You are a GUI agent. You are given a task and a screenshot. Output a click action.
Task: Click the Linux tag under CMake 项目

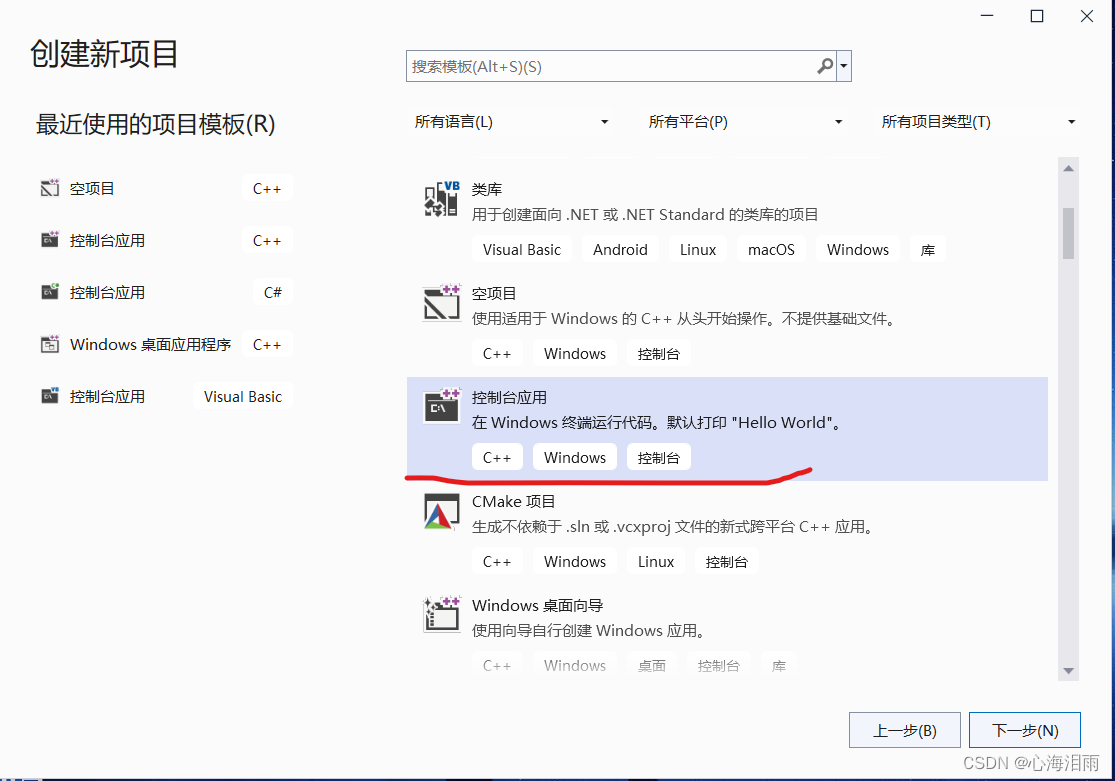pos(656,561)
